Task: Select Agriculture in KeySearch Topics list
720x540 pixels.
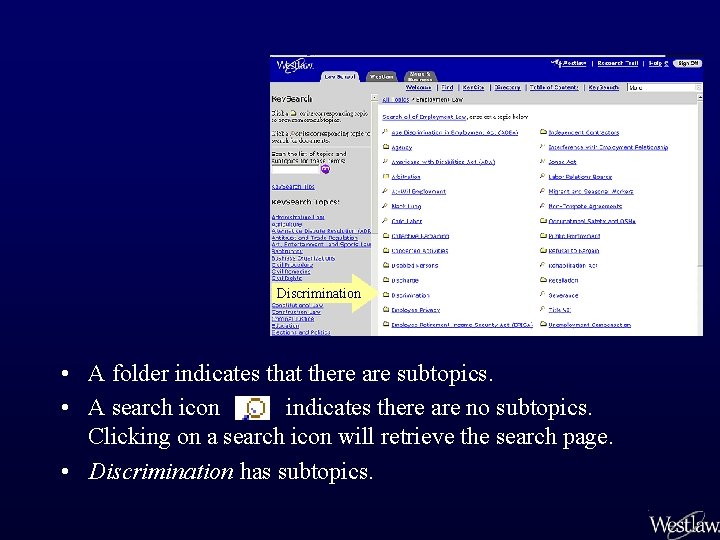Action: coord(287,224)
